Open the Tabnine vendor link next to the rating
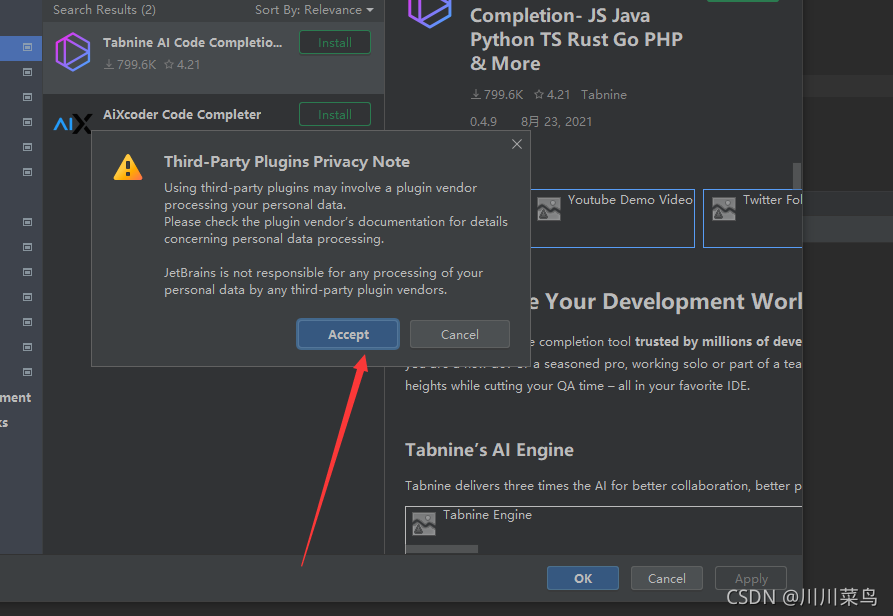This screenshot has width=893, height=616. [604, 95]
